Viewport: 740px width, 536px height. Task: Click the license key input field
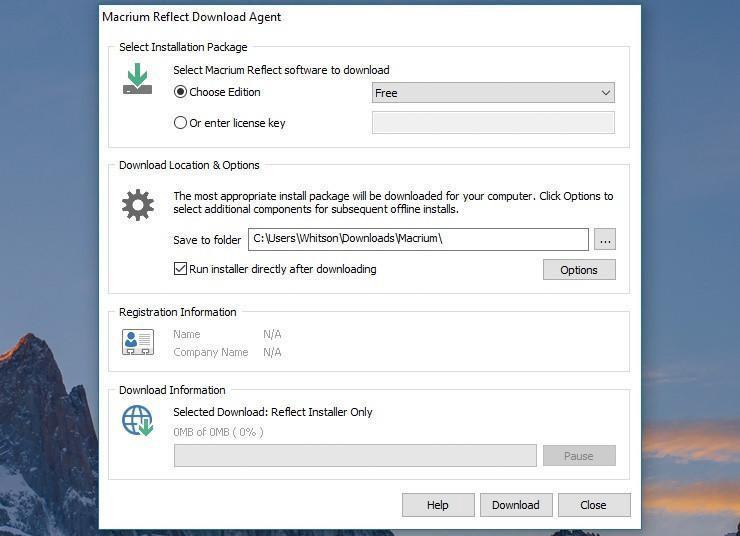click(x=493, y=123)
